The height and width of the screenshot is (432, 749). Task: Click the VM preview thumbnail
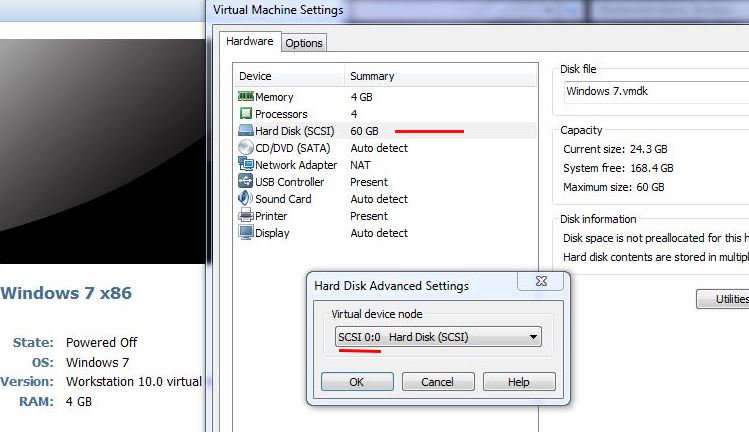point(103,151)
